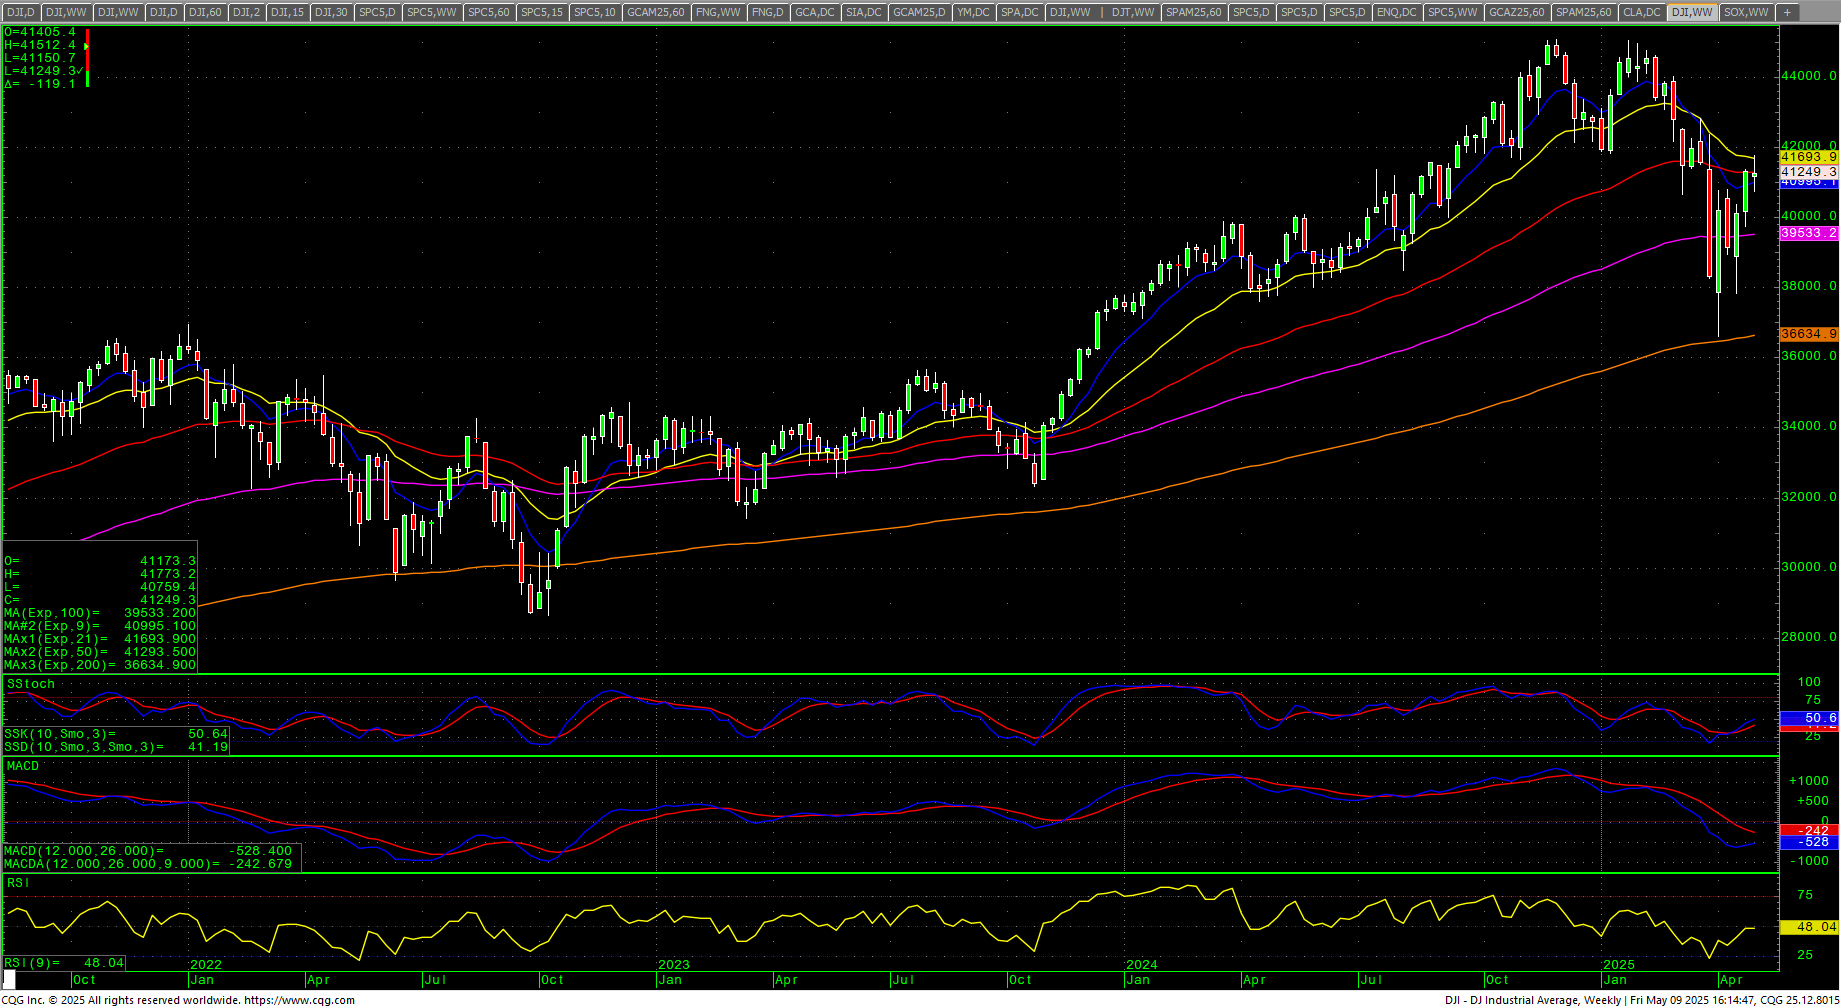Image resolution: width=1841 pixels, height=1008 pixels.
Task: Switch to the ENQ,DC tab
Action: [1396, 12]
